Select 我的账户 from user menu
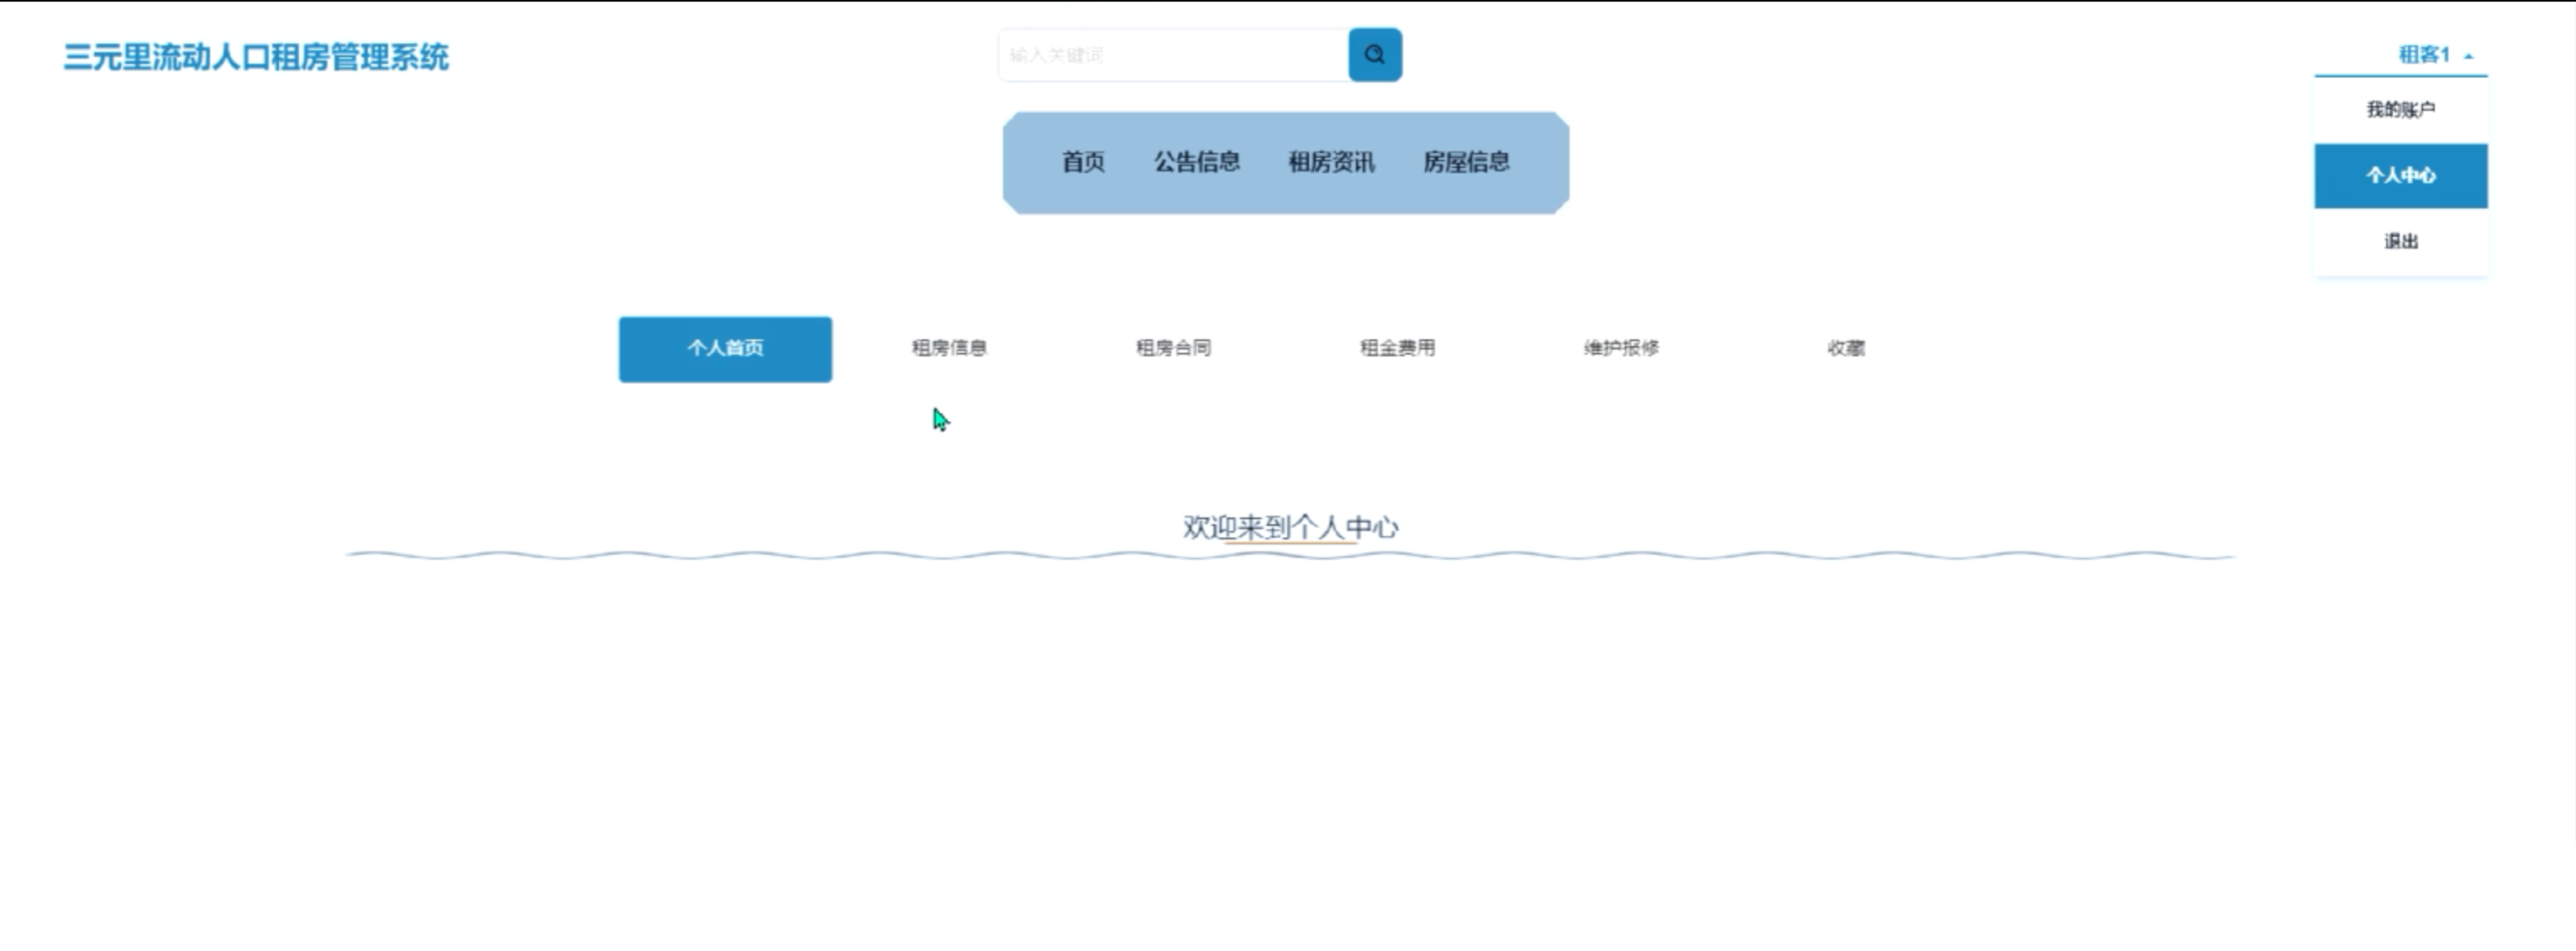This screenshot has height=951, width=2576. 2400,110
